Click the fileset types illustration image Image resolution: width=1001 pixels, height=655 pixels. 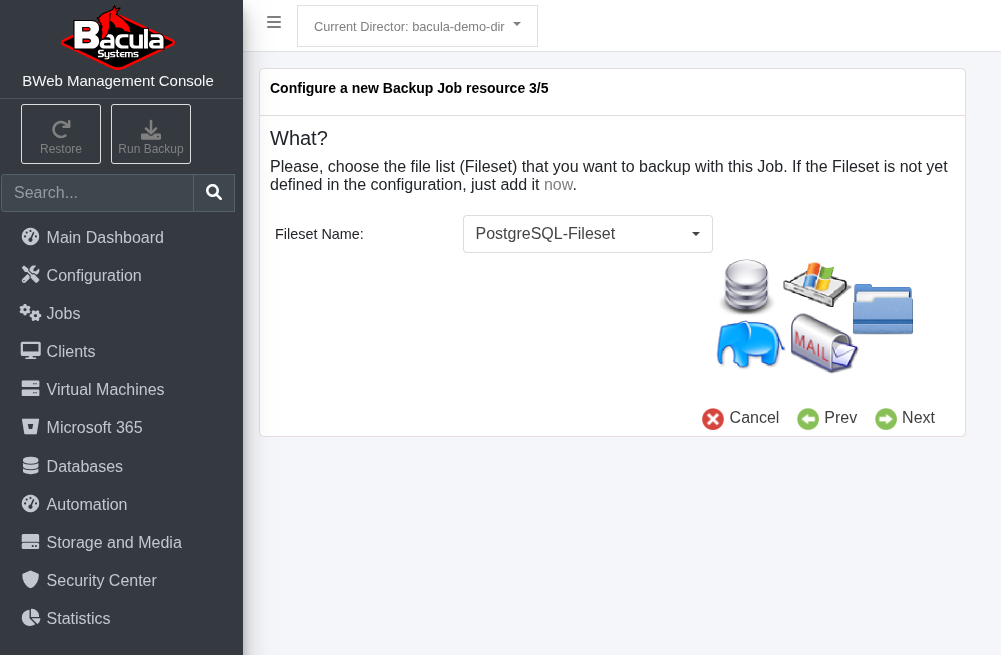tap(814, 315)
